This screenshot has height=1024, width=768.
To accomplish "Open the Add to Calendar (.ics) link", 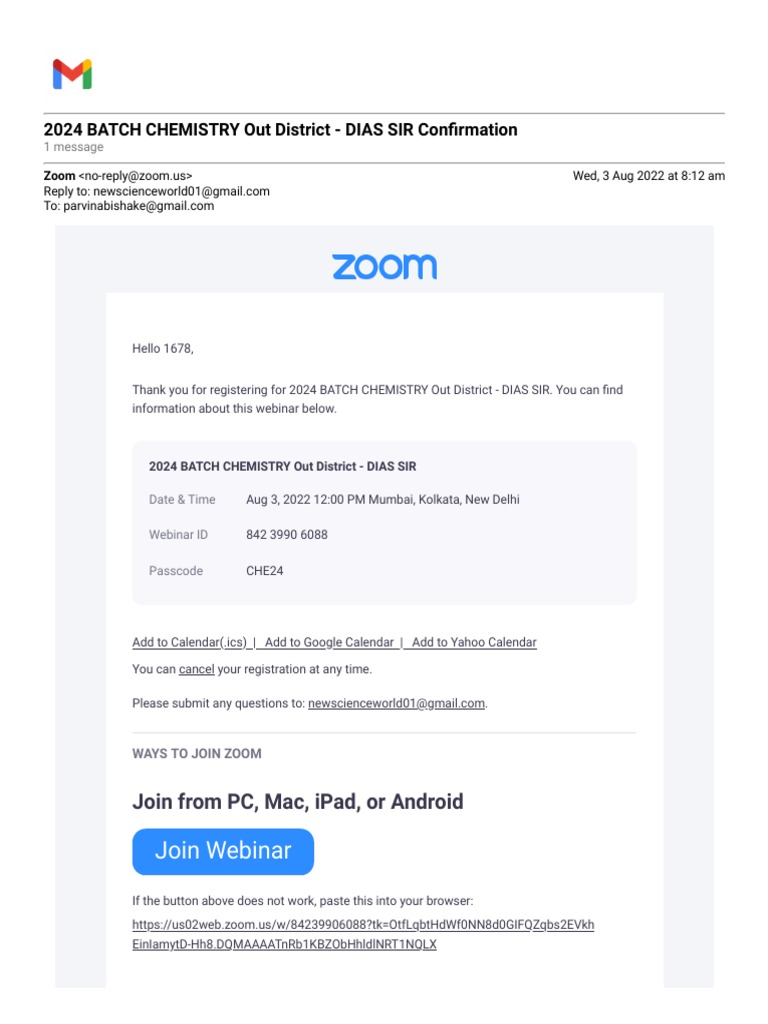I will pyautogui.click(x=190, y=642).
